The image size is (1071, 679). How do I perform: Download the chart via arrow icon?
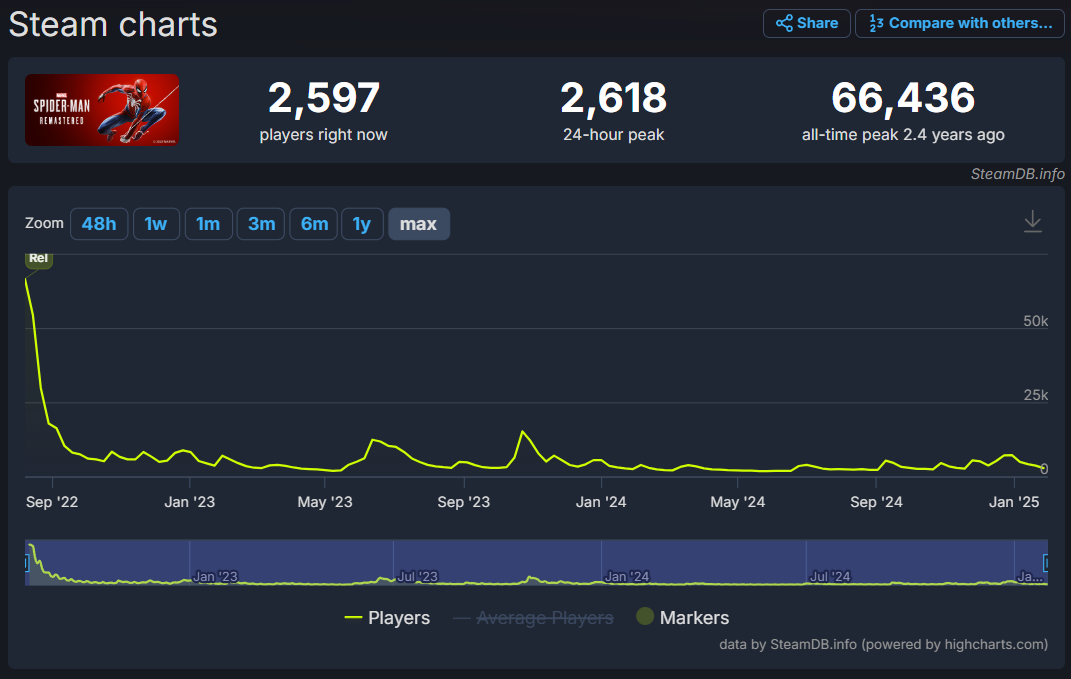(1033, 221)
